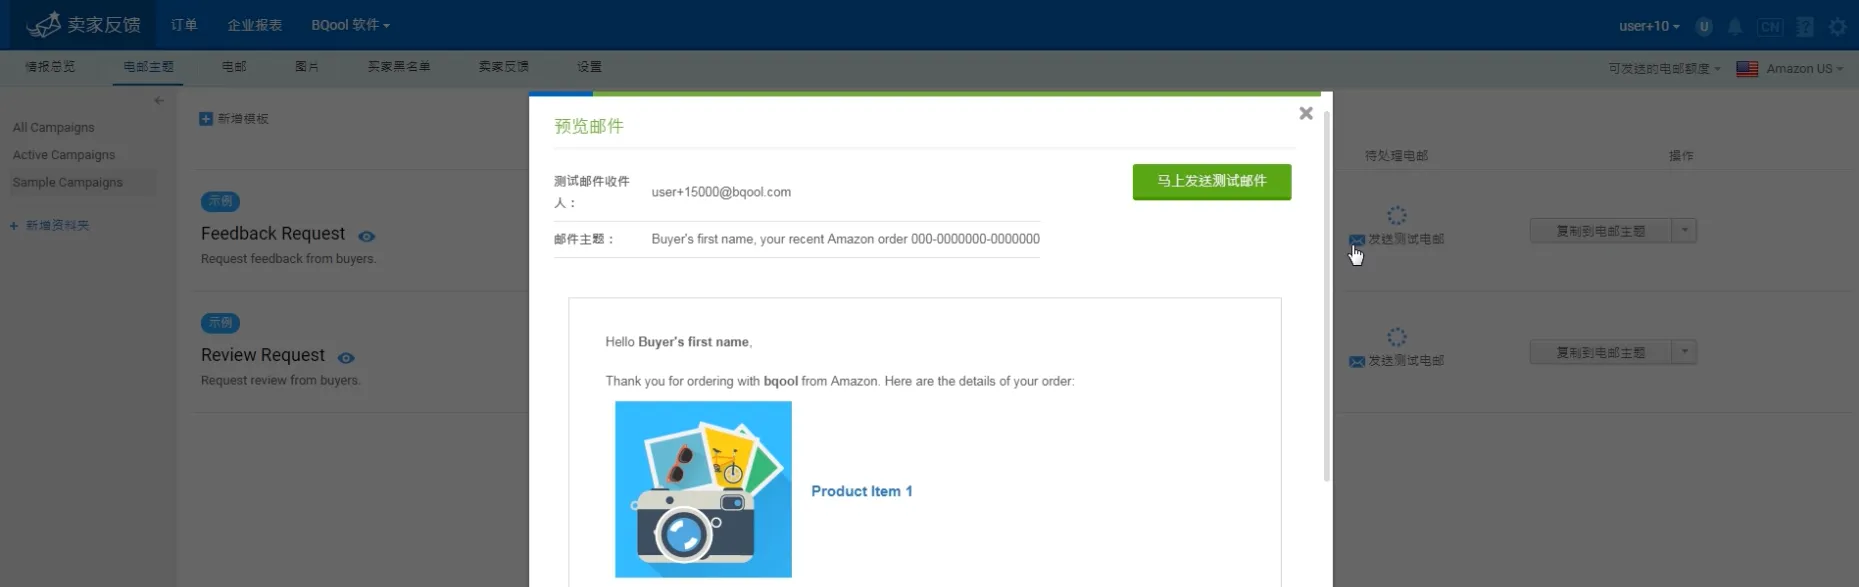This screenshot has height=587, width=1859.
Task: Collapse the sidebar with the left arrow
Action: [x=159, y=100]
